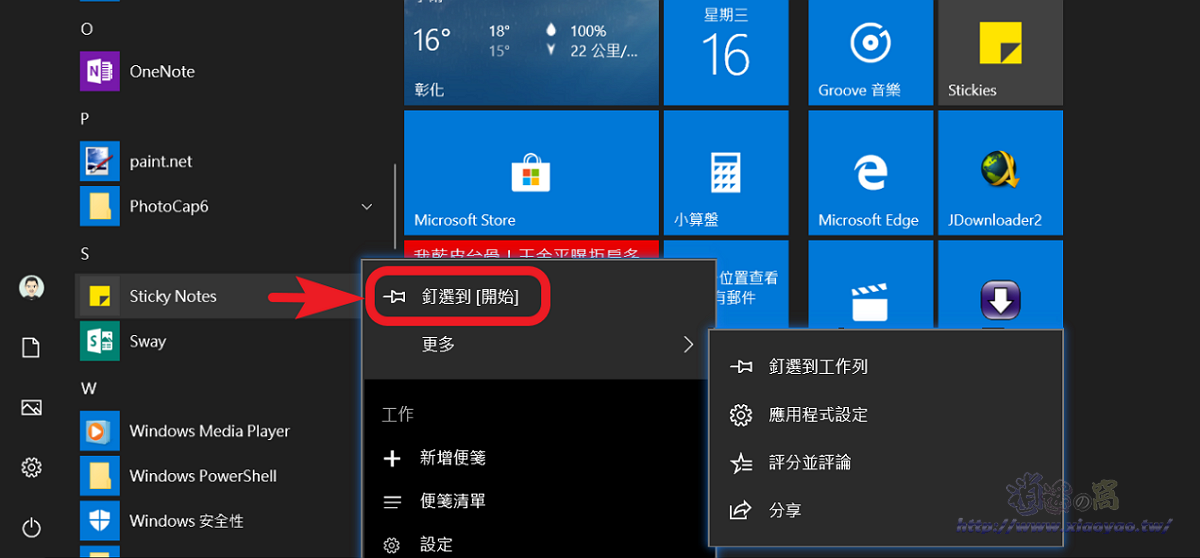
Task: Jump to letter P section header
Action: [85, 118]
